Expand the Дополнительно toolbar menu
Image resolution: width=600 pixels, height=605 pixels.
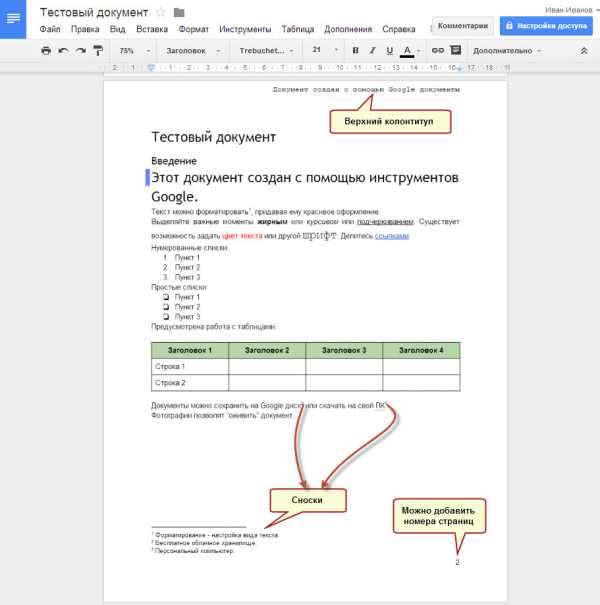[507, 51]
